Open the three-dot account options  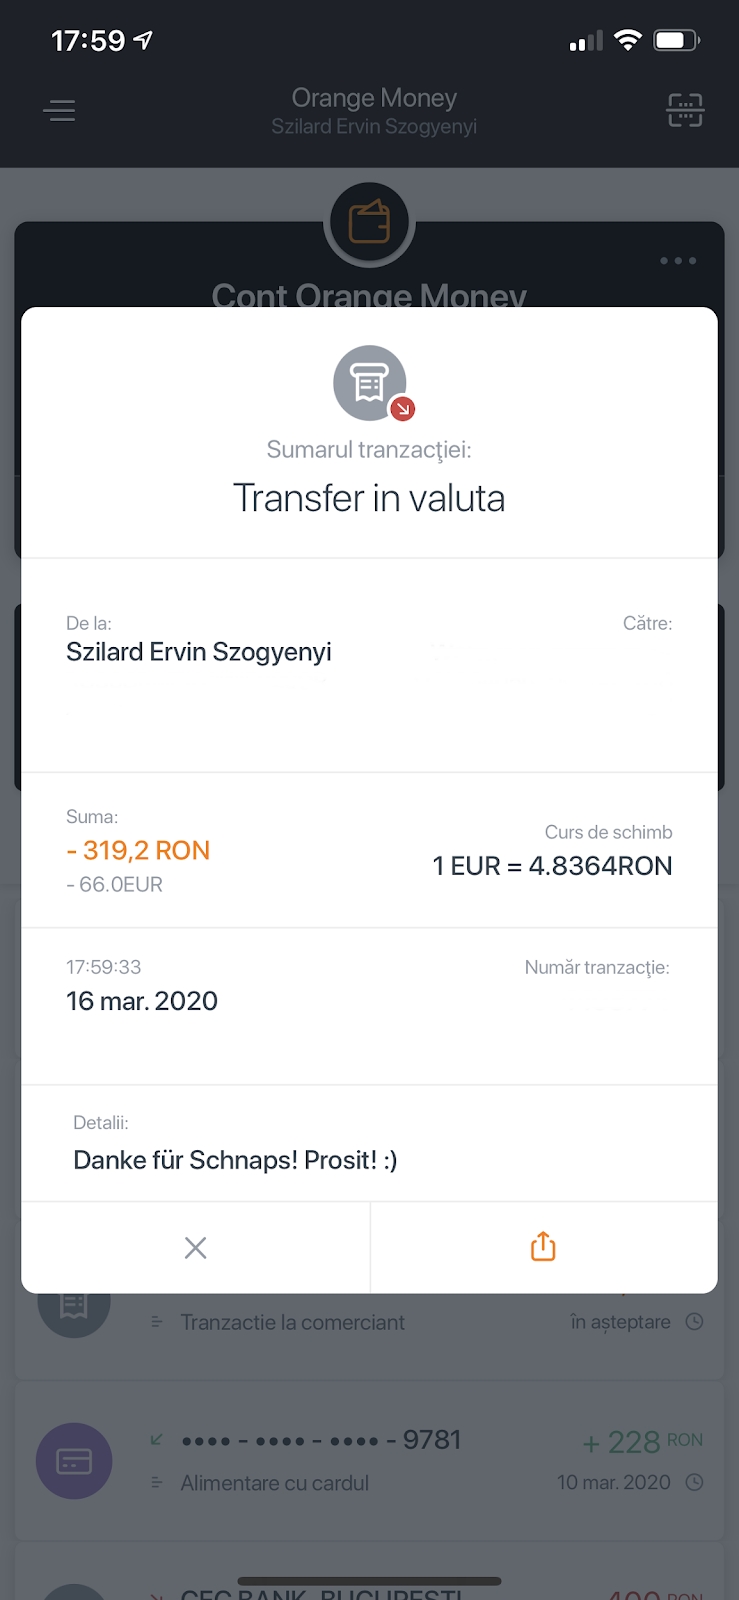click(x=678, y=261)
